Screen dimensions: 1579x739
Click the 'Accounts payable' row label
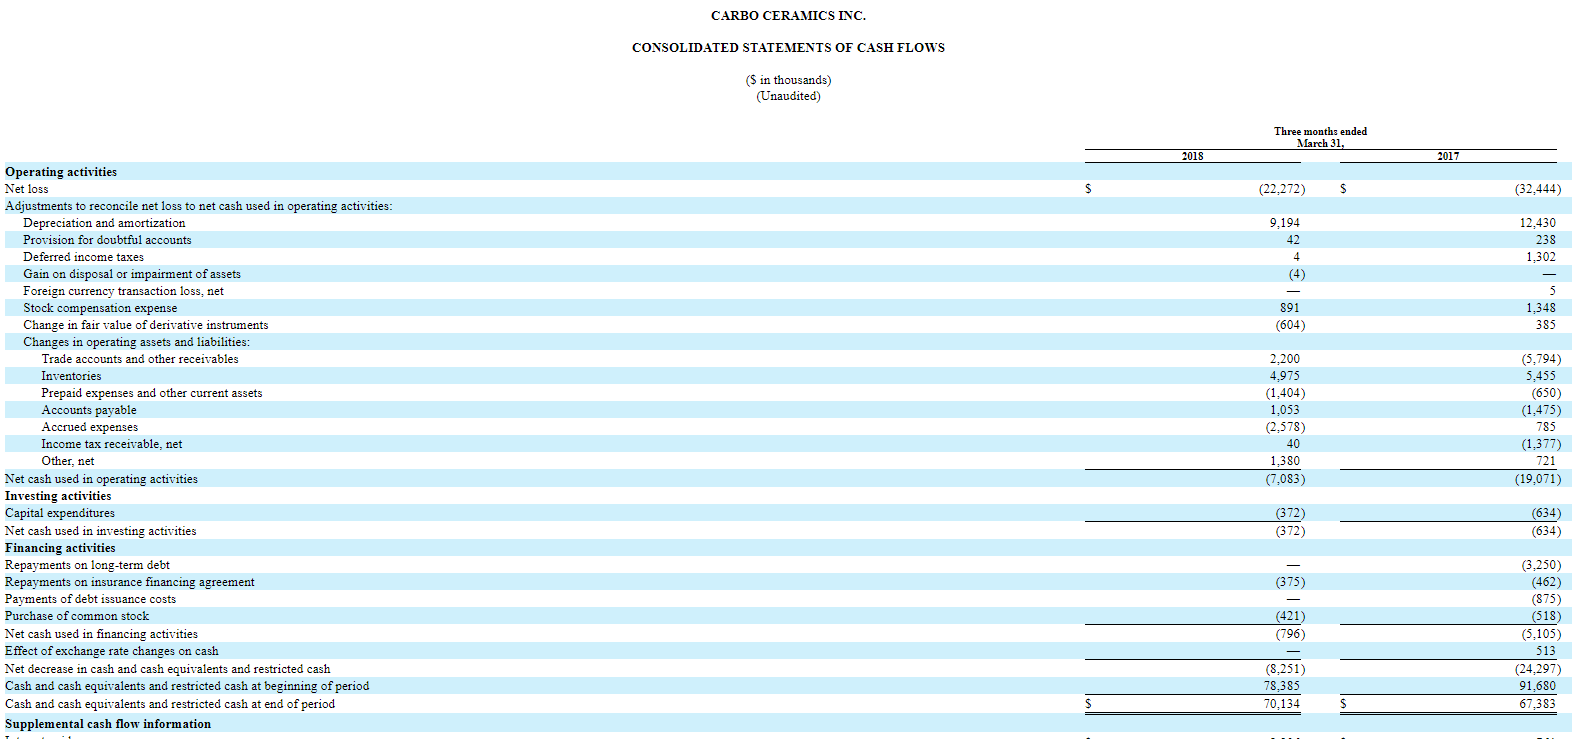(89, 410)
